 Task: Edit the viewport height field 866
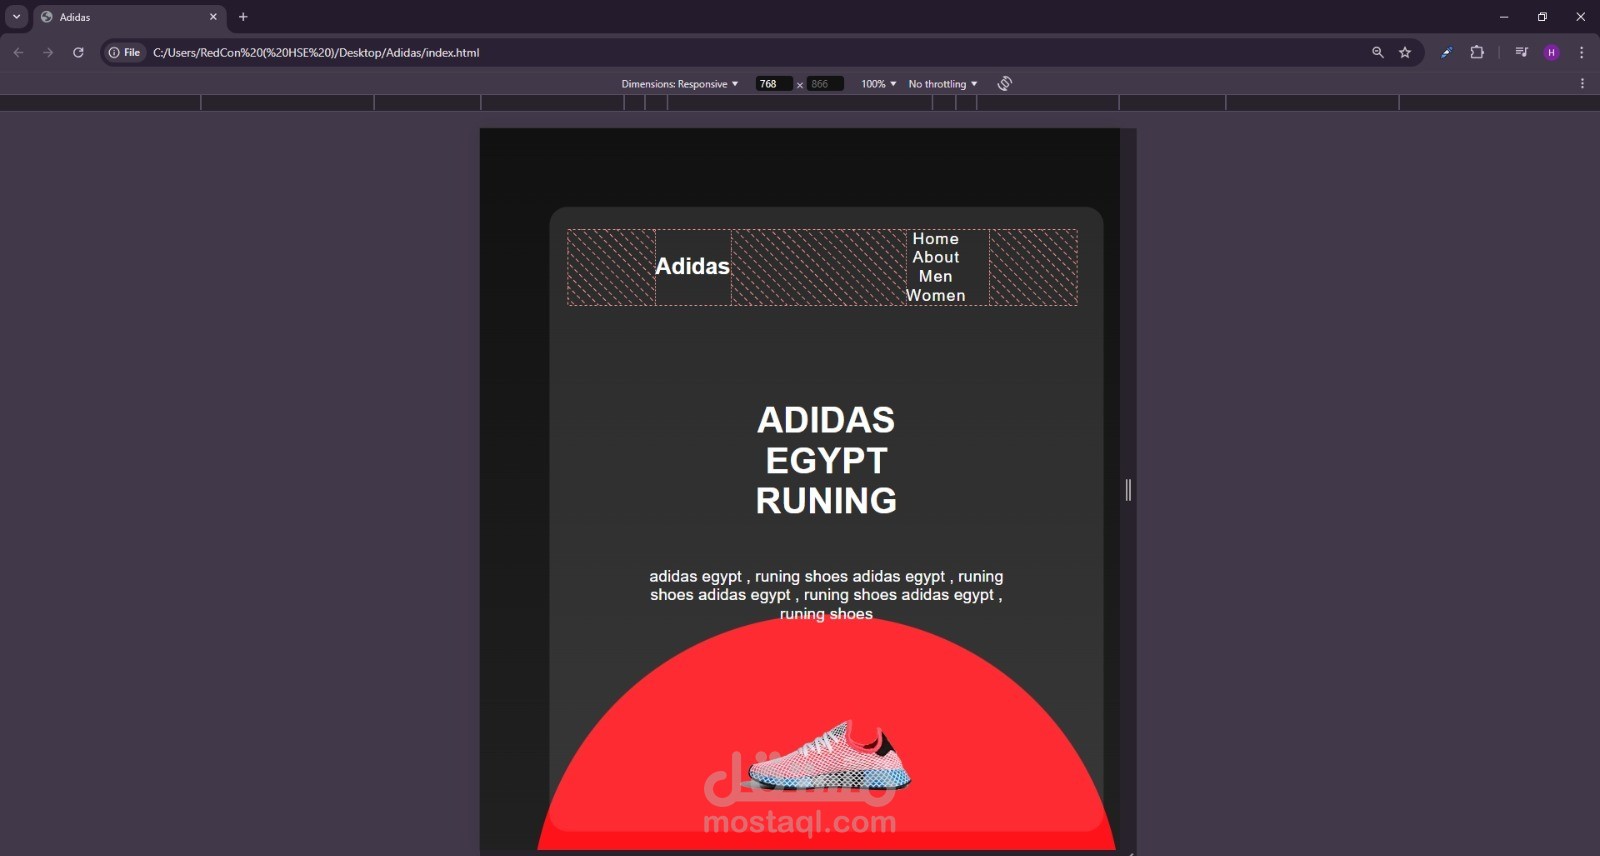(x=825, y=84)
